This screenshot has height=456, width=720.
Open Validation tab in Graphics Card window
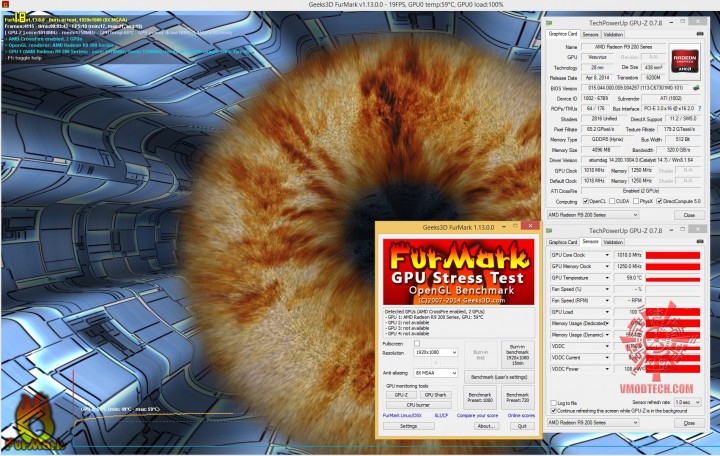pos(613,34)
